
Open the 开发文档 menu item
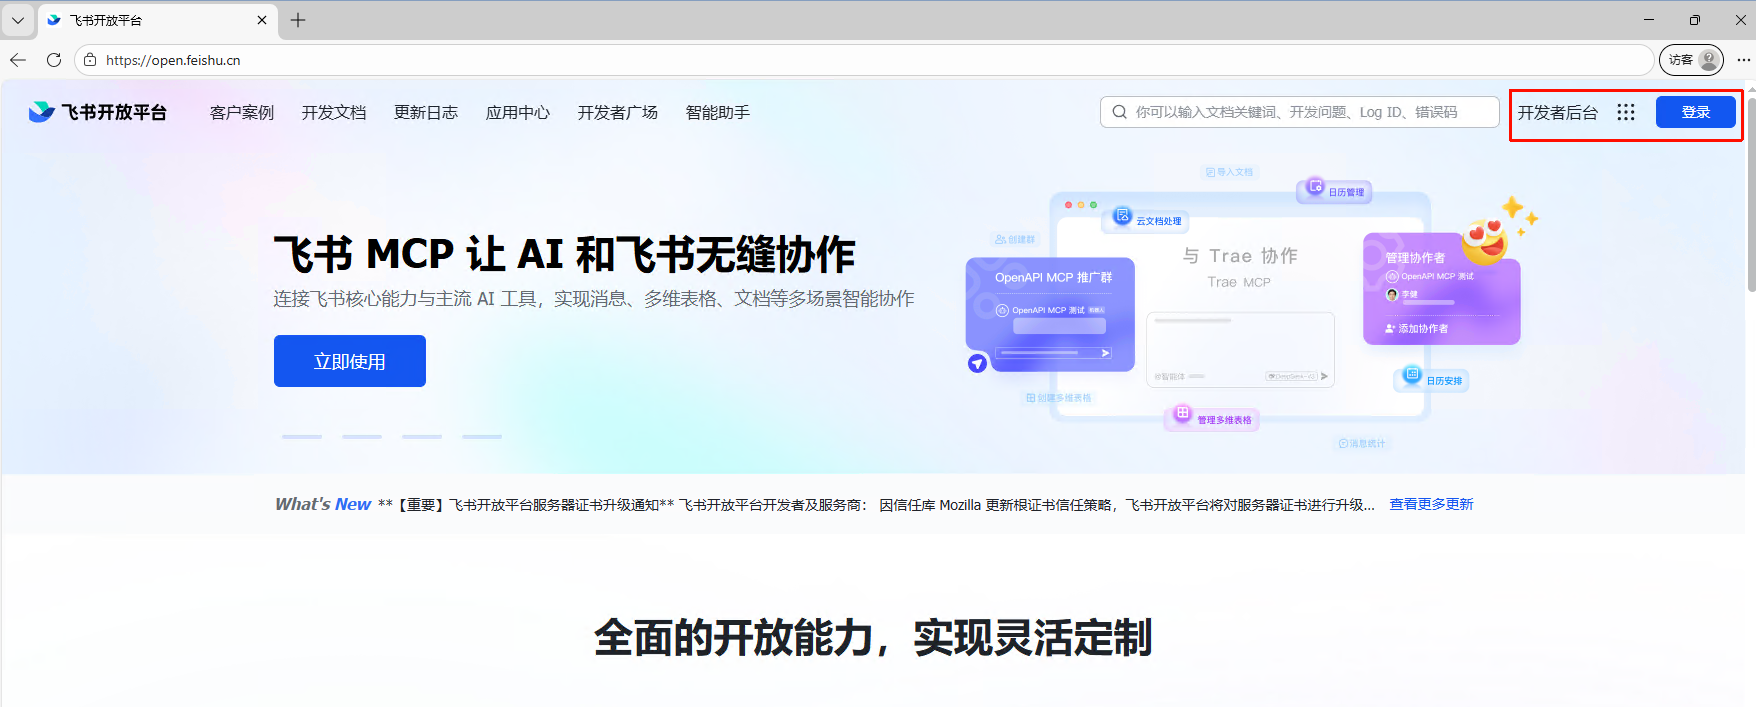[334, 112]
